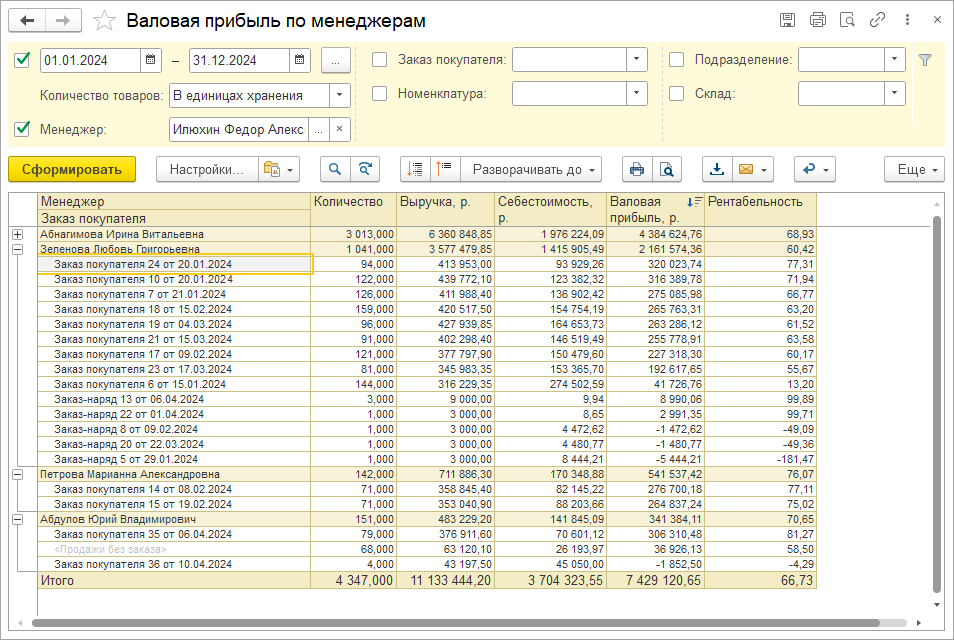Open the find magnifier icon in toolbar
Viewport: 954px width, 640px height.
(x=335, y=170)
